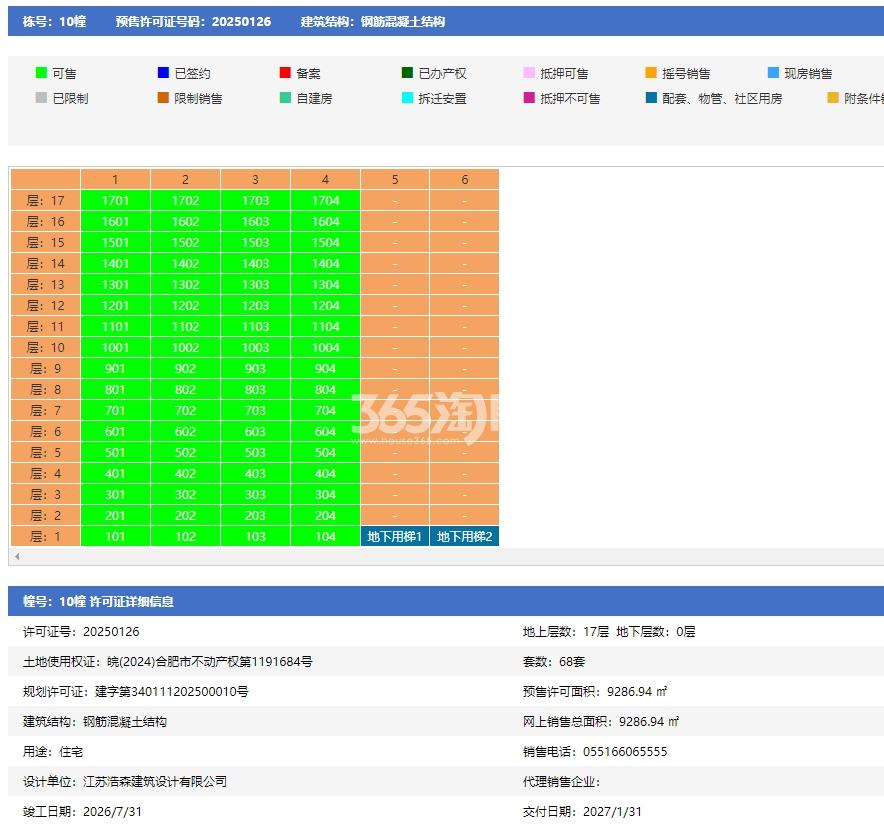This screenshot has height=838, width=884.
Task: Select unit 802 cell
Action: click(x=185, y=389)
